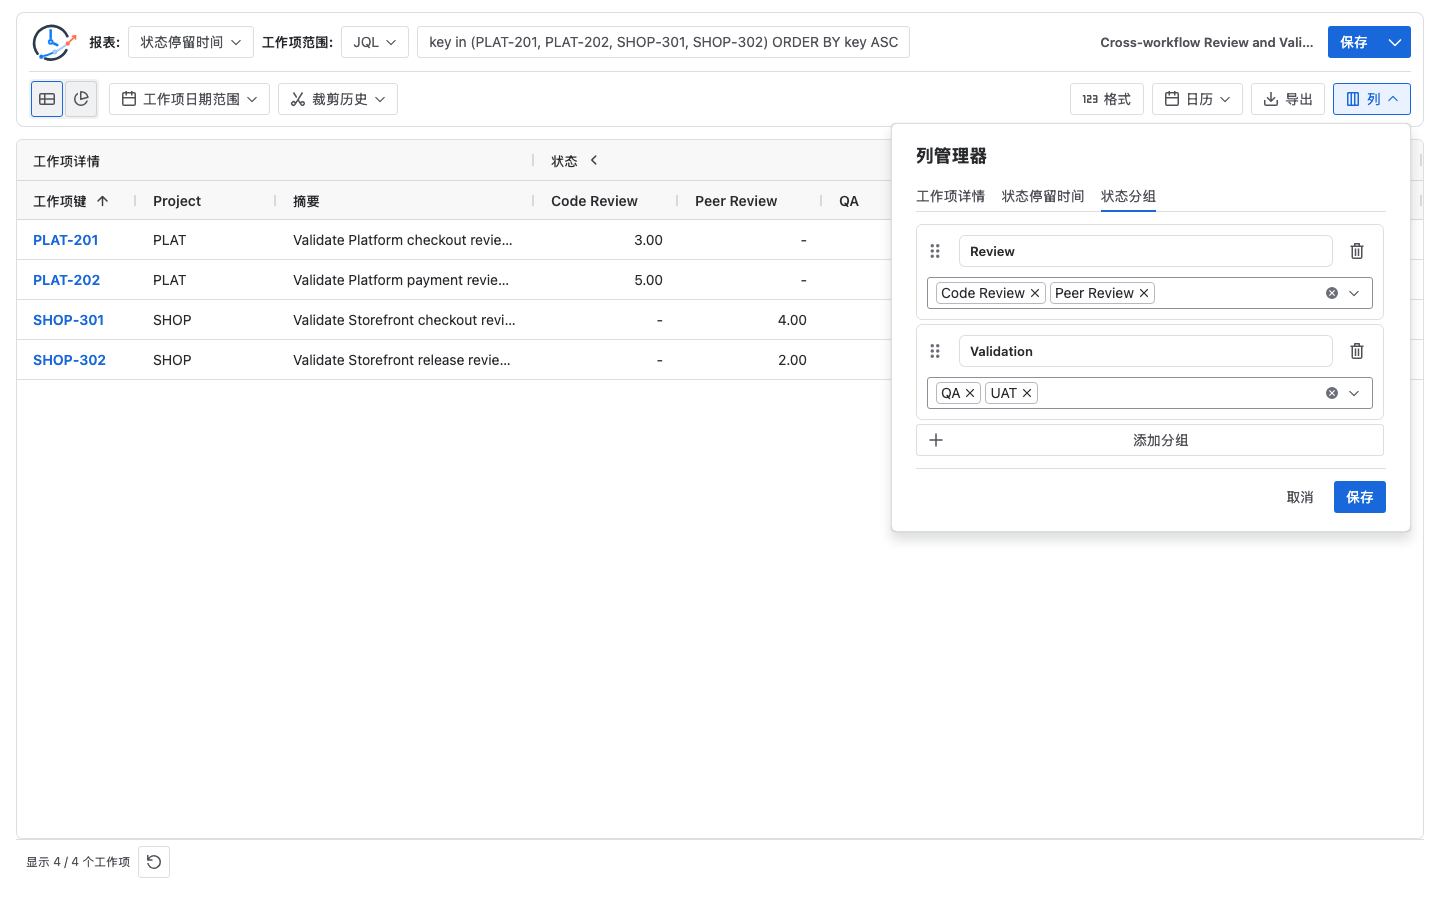Image resolution: width=1440 pixels, height=900 pixels.
Task: Click summary Validate Storefront release revie...
Action: 402,360
